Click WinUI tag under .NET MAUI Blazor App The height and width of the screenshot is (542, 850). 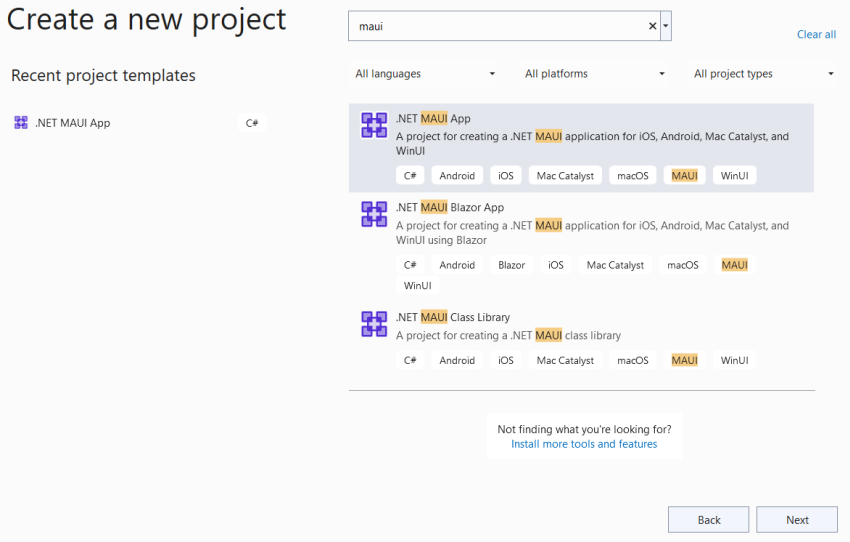click(417, 286)
